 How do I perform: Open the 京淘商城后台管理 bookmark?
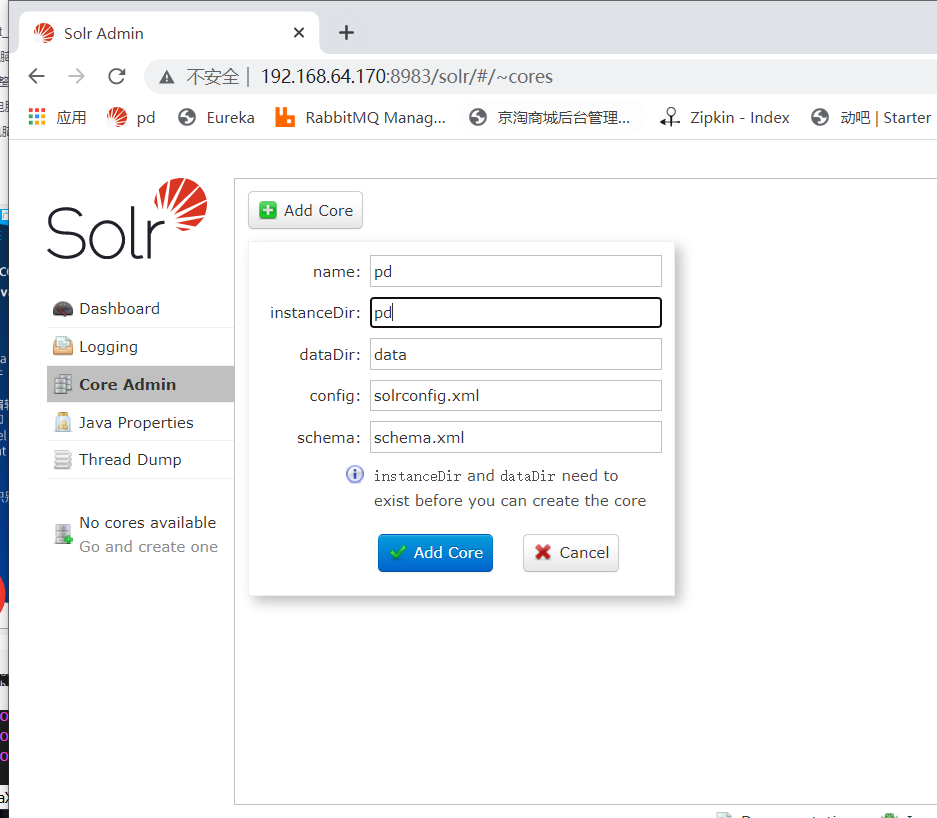[549, 117]
